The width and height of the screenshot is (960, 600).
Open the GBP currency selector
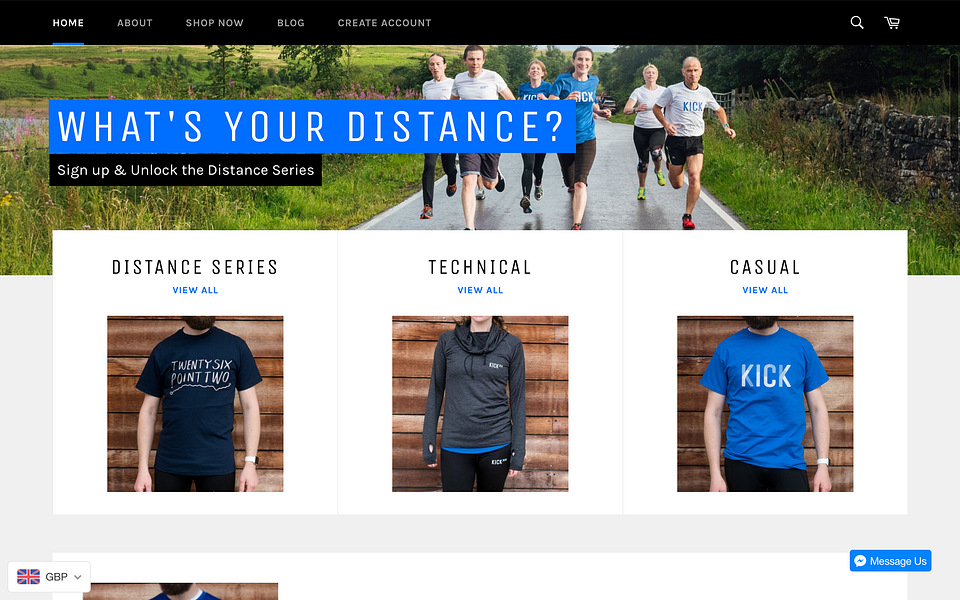pyautogui.click(x=49, y=577)
